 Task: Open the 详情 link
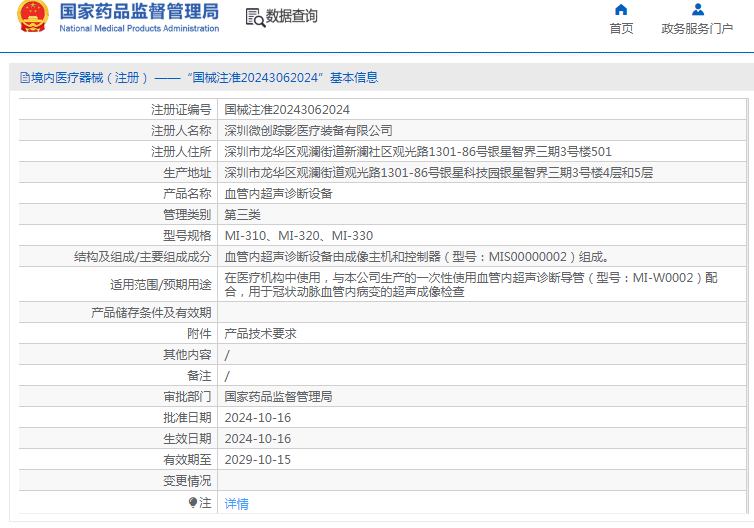click(x=237, y=503)
